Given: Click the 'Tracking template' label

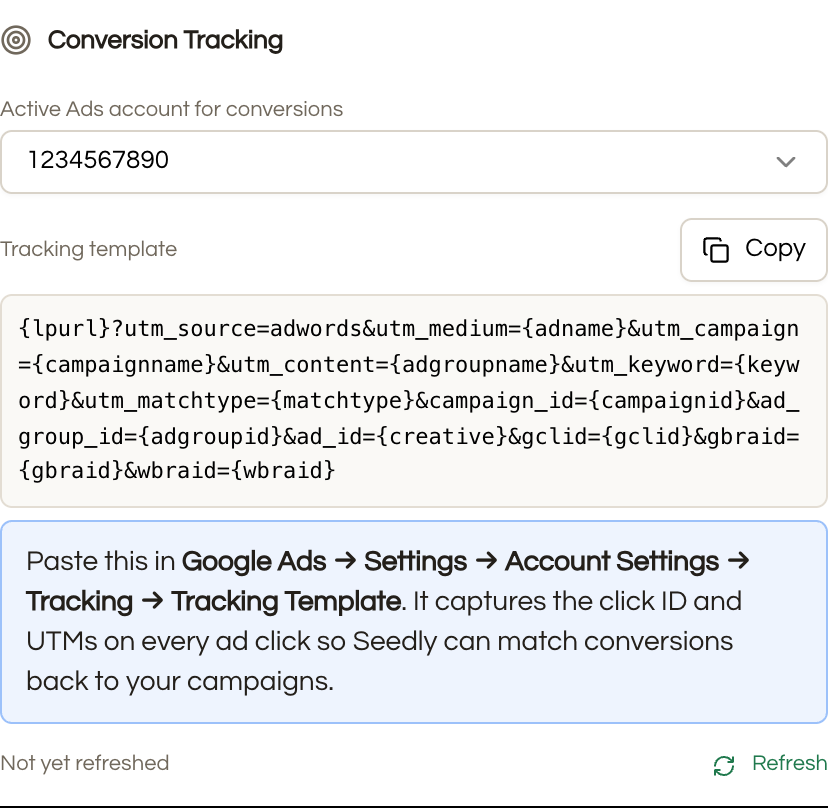Looking at the screenshot, I should (89, 249).
